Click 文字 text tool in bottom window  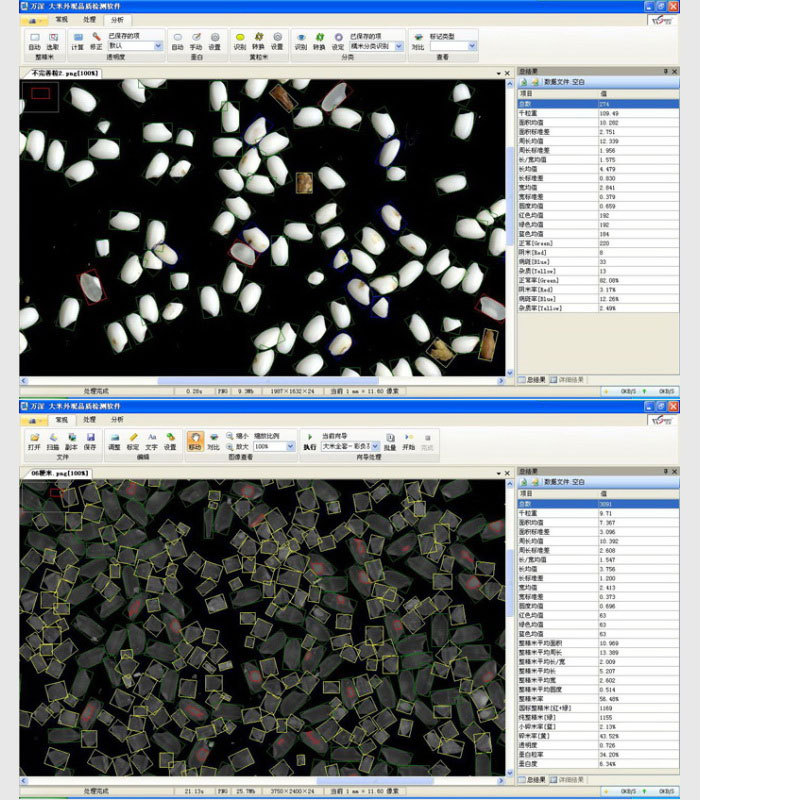[x=152, y=441]
